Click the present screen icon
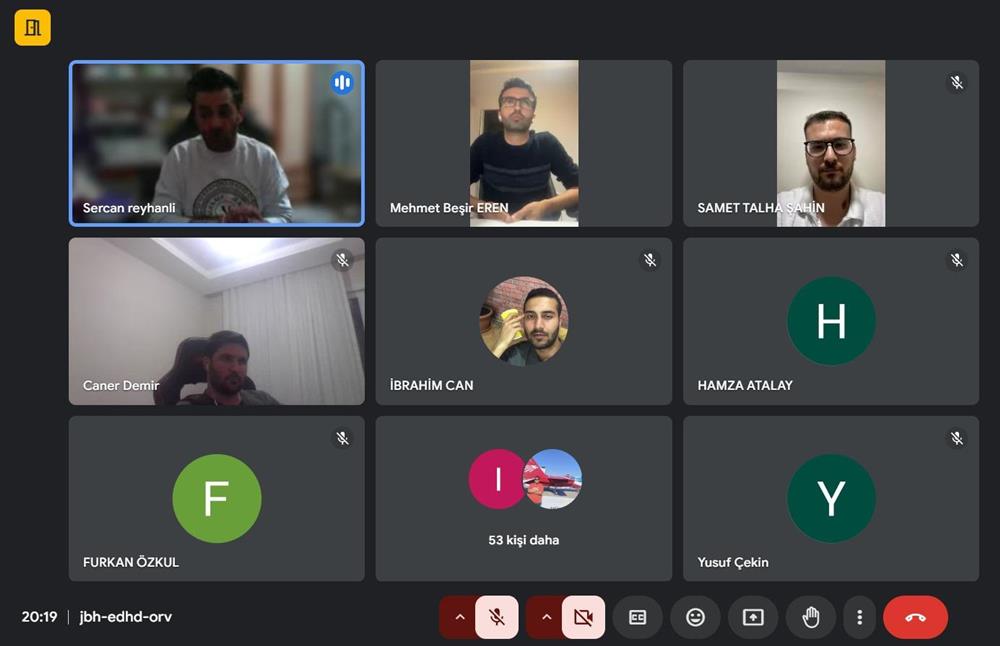The width and height of the screenshot is (1000, 646). click(753, 617)
